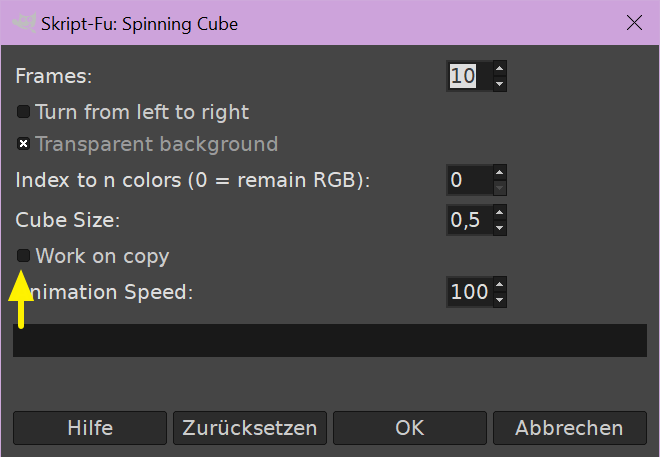Decrement the Cube Size spinner
The height and width of the screenshot is (457, 660).
(500, 228)
